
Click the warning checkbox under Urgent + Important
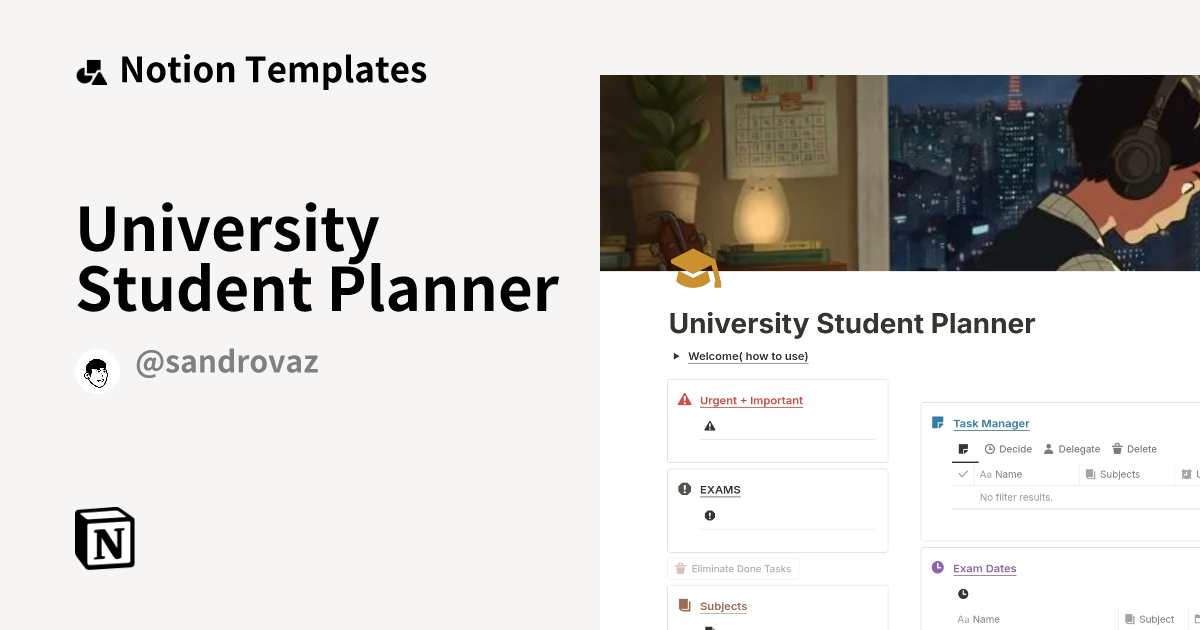(x=710, y=425)
